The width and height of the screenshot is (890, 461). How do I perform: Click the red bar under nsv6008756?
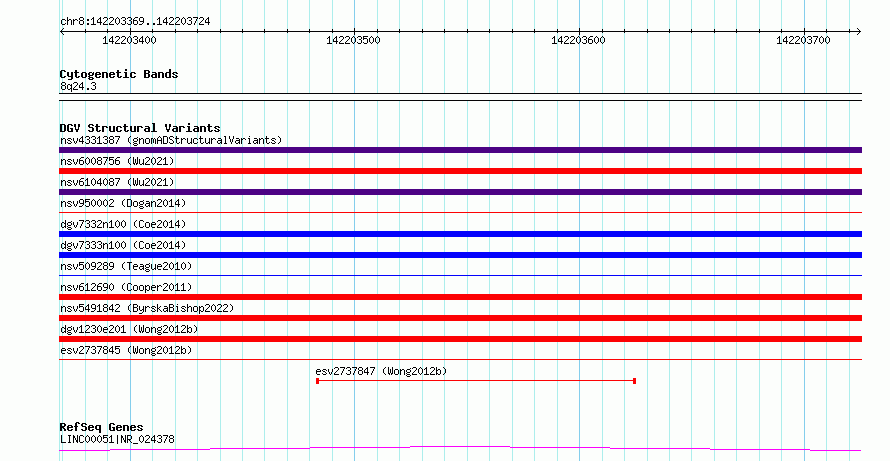point(460,171)
